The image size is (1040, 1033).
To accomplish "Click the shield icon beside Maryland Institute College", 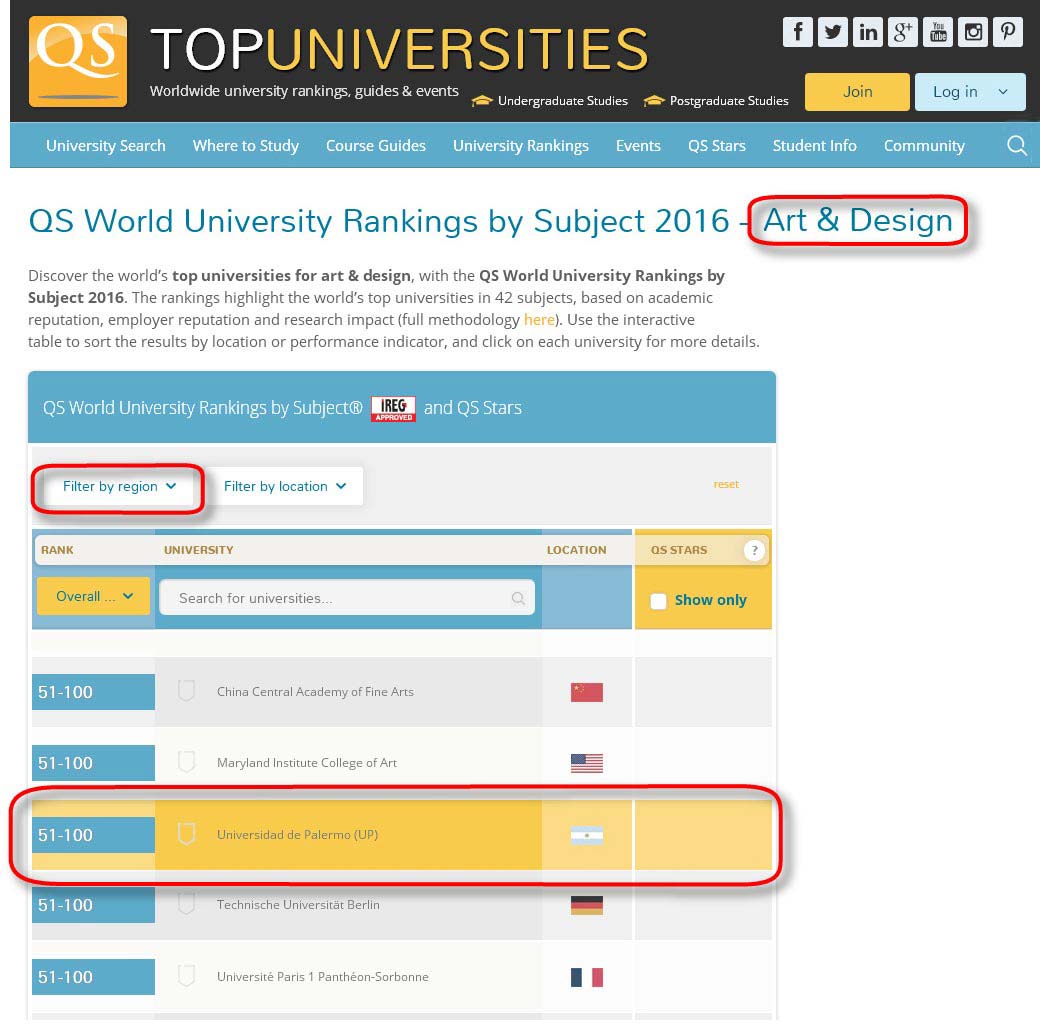I will pos(186,762).
